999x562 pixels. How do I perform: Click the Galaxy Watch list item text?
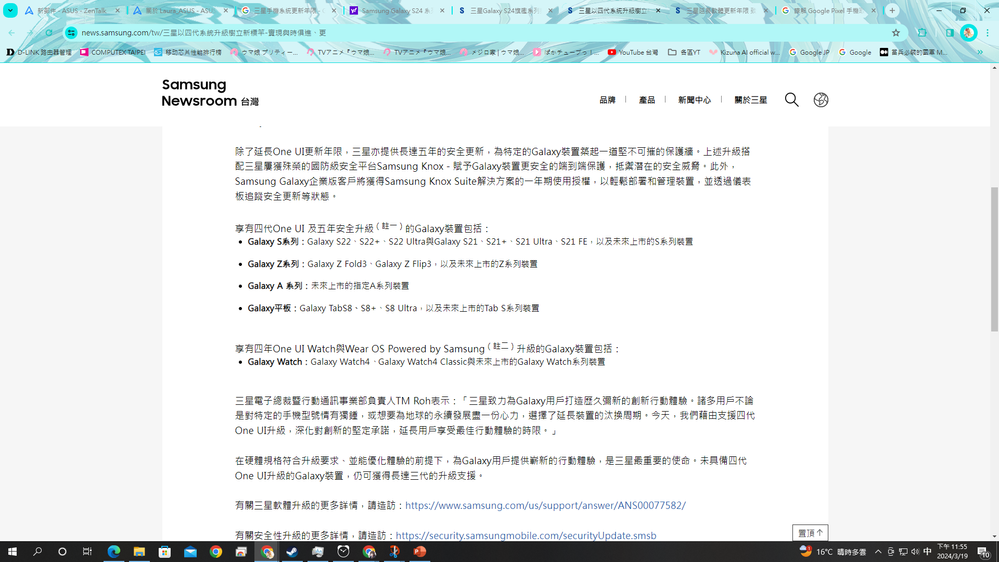[426, 362]
